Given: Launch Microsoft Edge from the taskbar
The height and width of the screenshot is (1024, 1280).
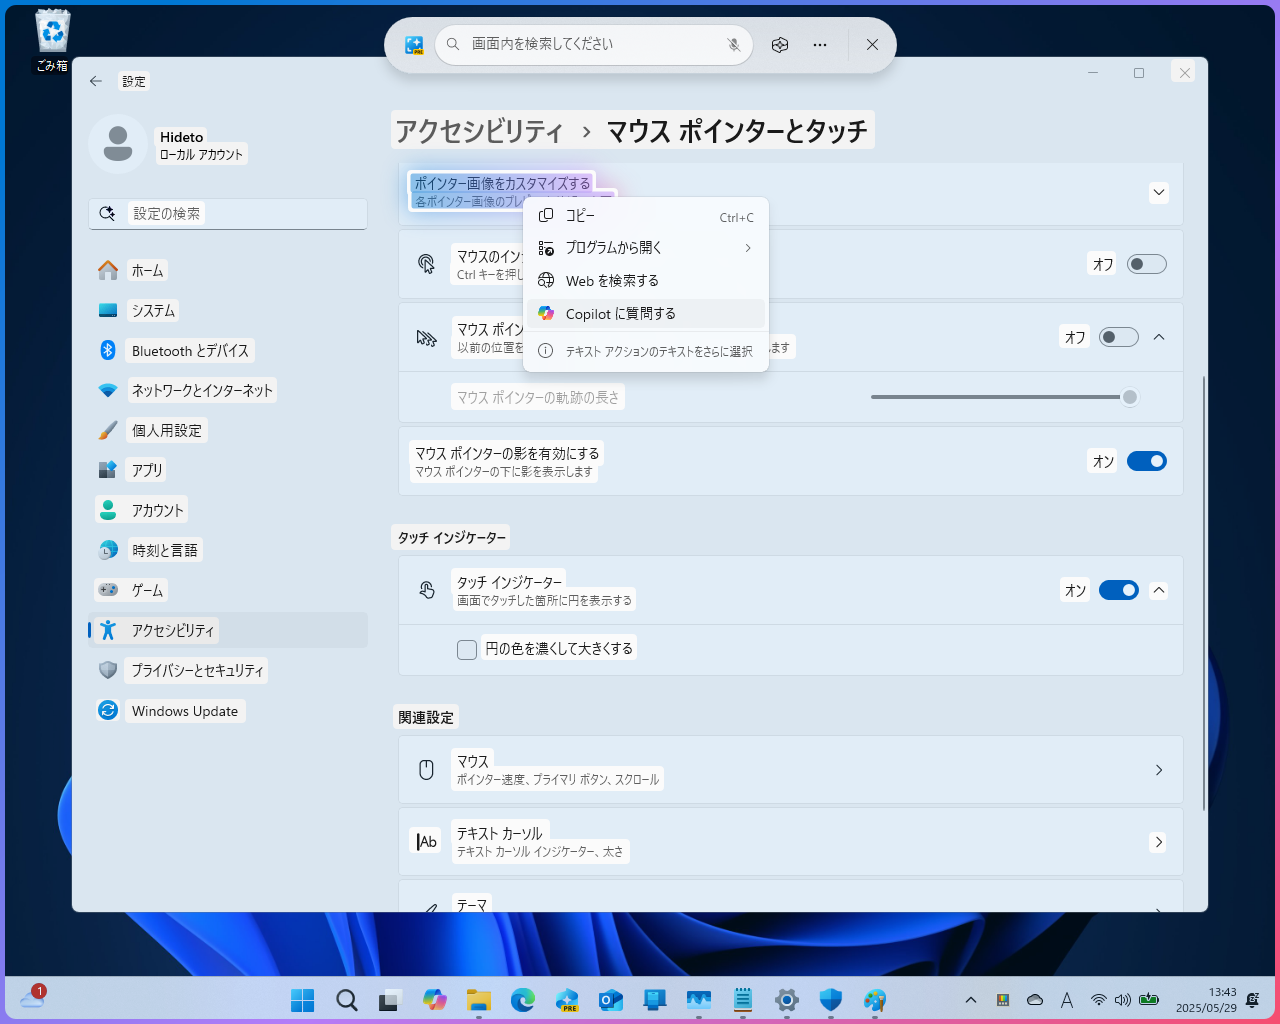Looking at the screenshot, I should pyautogui.click(x=522, y=1000).
